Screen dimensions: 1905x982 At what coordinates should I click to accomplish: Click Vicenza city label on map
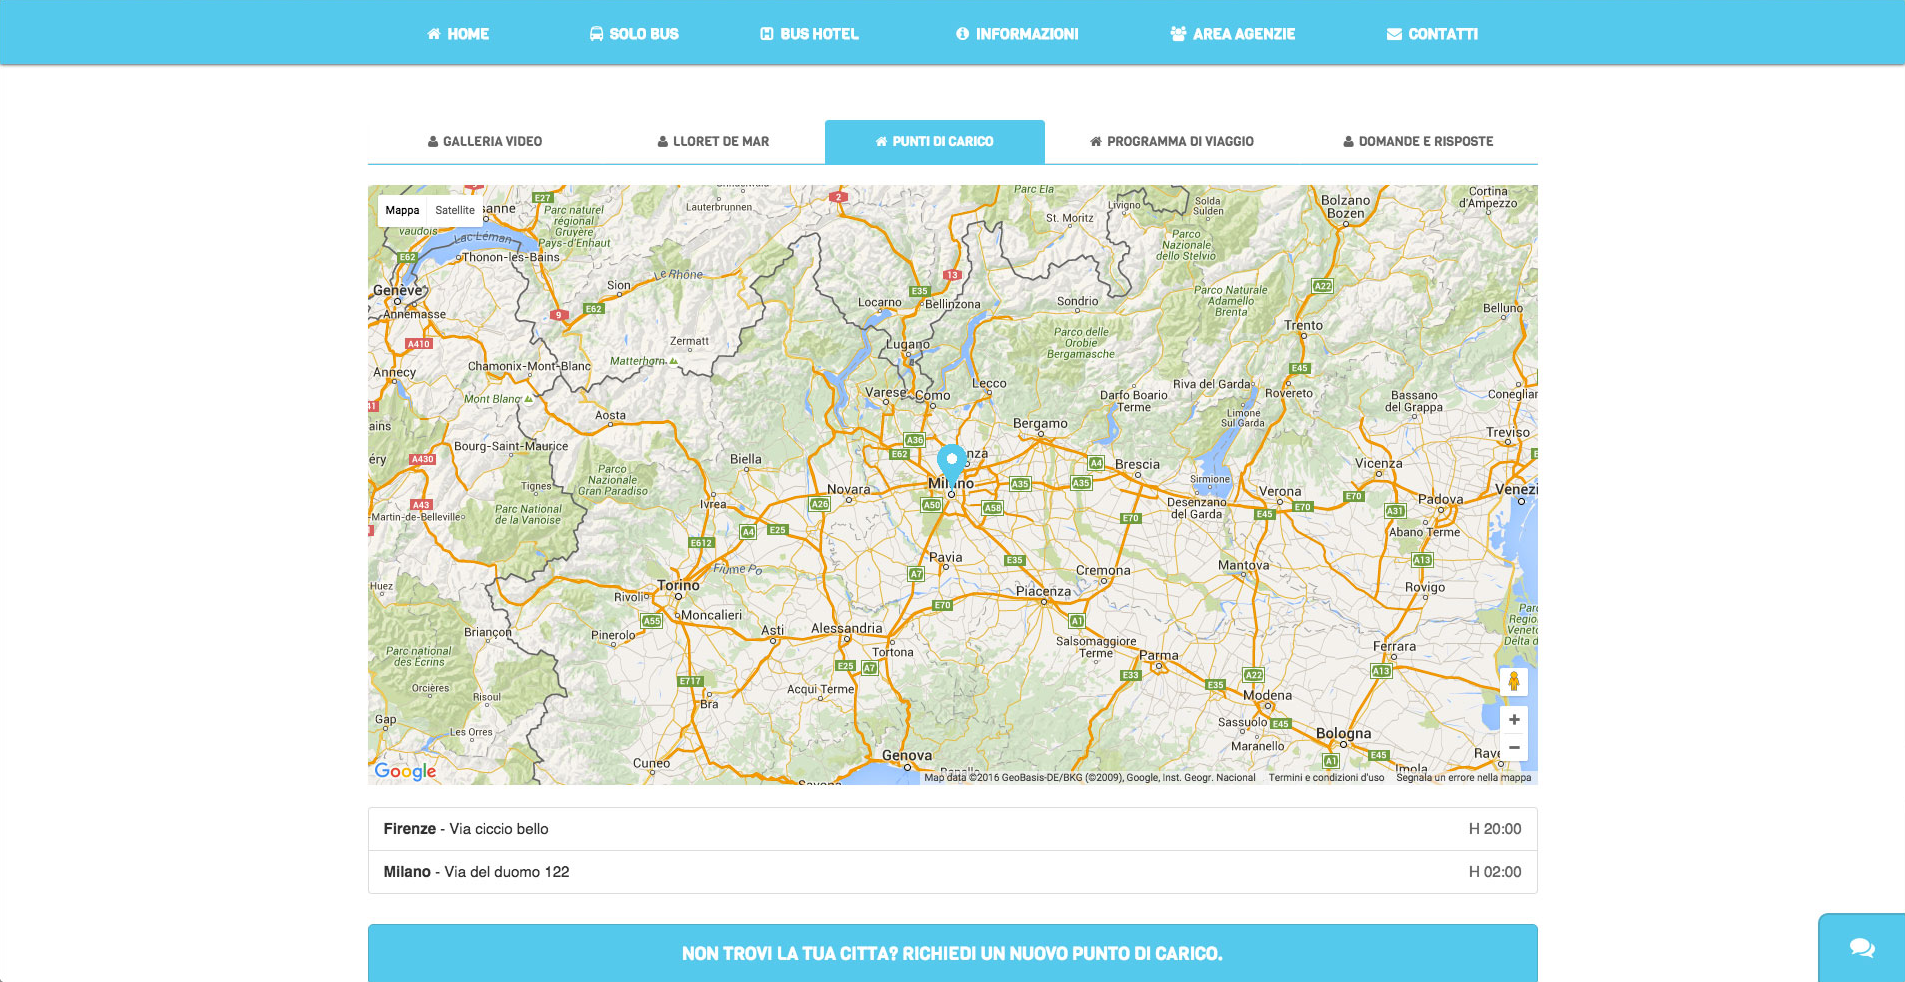[1378, 463]
